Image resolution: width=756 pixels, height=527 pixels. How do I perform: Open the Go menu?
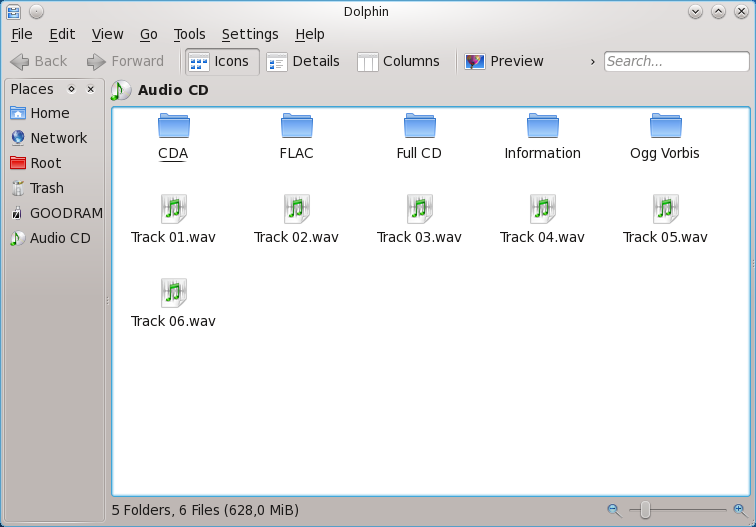(148, 34)
